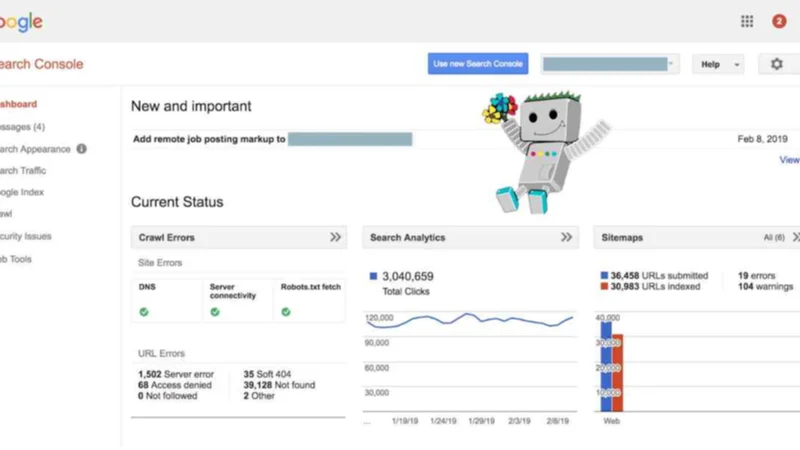Click Use new Search Console button
This screenshot has height=450, width=800.
click(x=478, y=64)
